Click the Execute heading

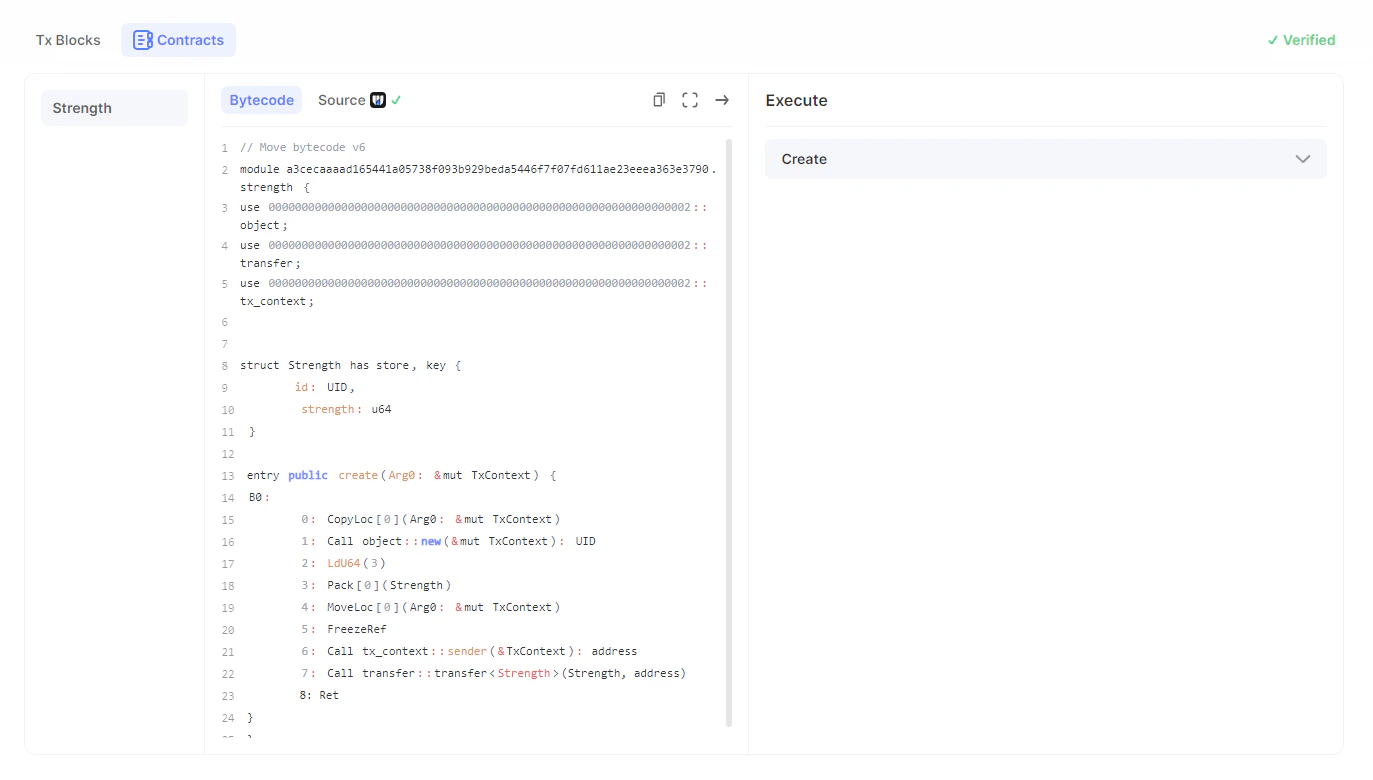click(x=797, y=100)
